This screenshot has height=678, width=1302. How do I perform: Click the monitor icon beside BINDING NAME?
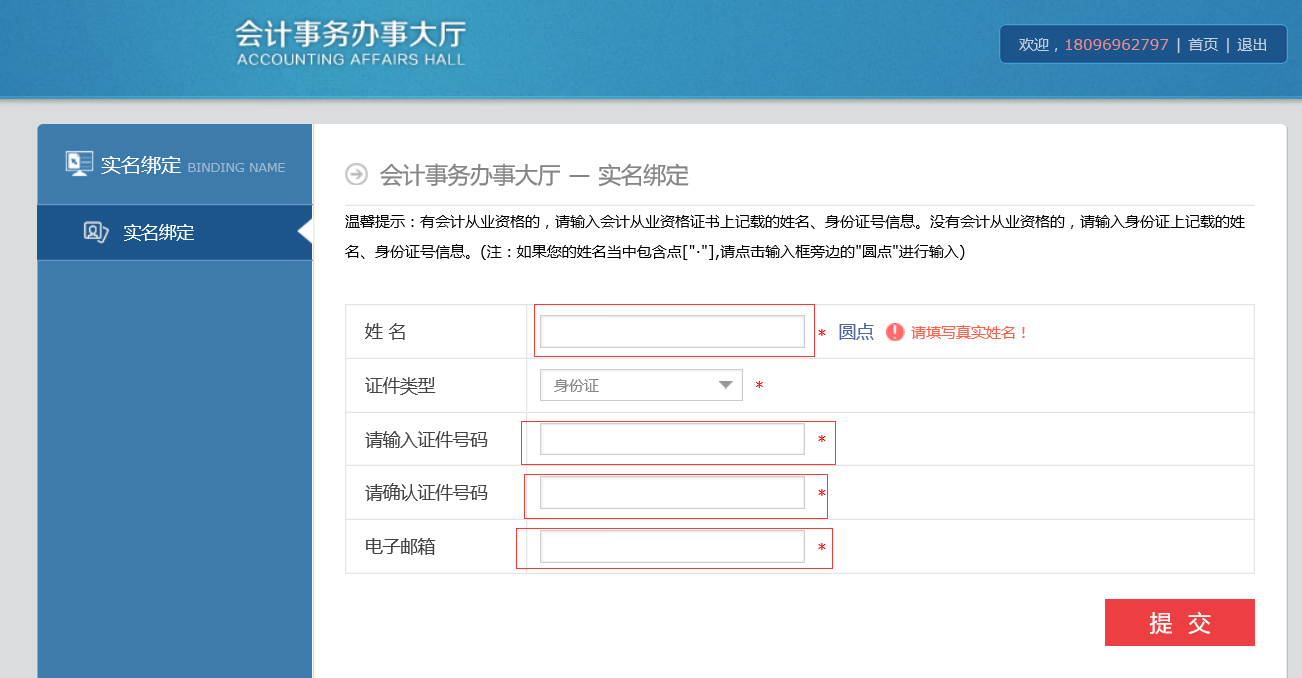(79, 164)
